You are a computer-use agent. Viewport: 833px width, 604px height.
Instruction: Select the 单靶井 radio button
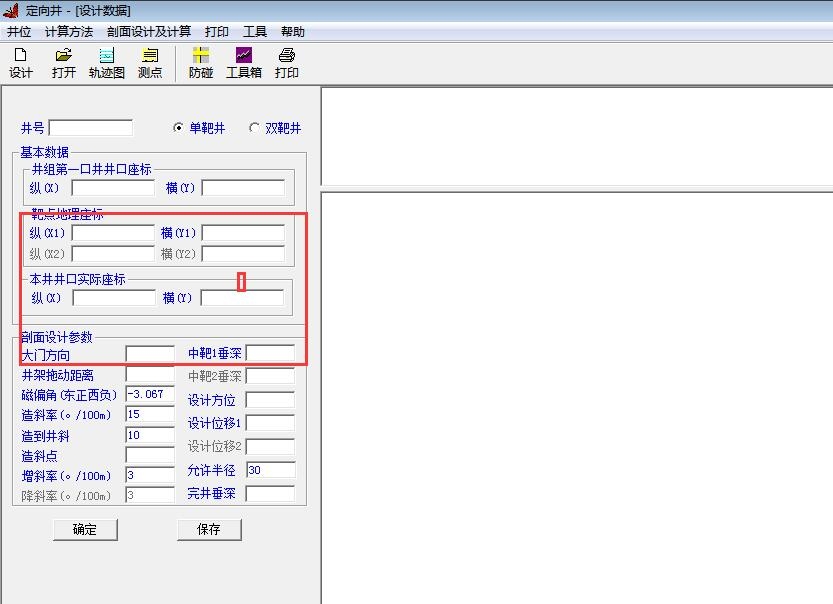(x=178, y=128)
